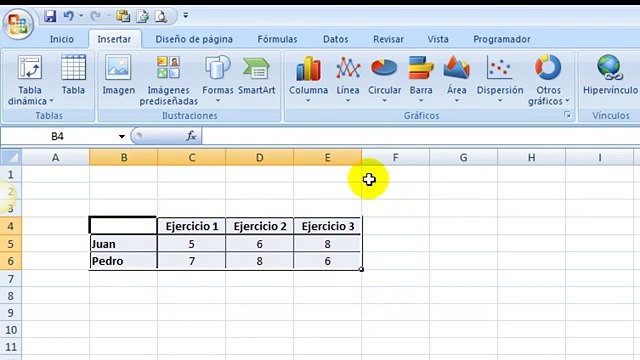Open the Diseño de página tab
Screen dimensions: 640x360
point(194,39)
